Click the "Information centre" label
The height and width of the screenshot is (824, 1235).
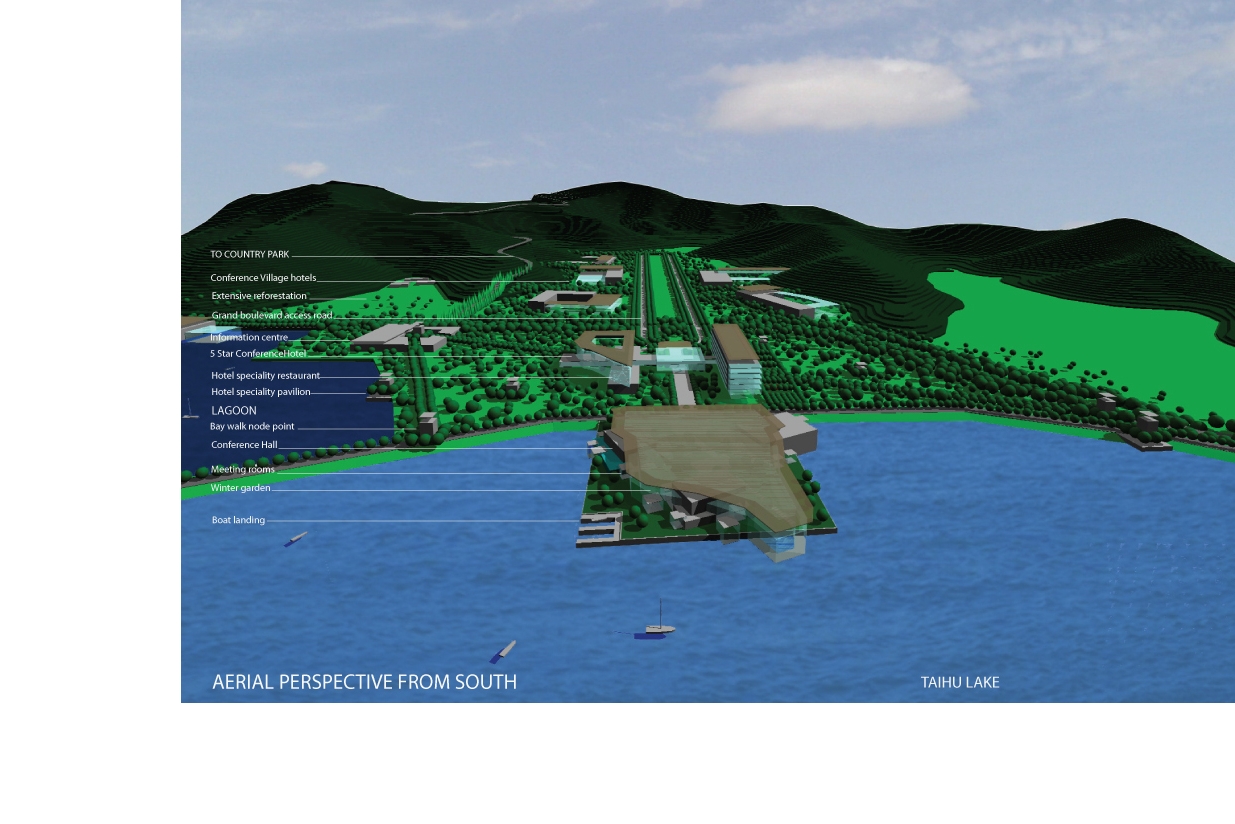(249, 338)
